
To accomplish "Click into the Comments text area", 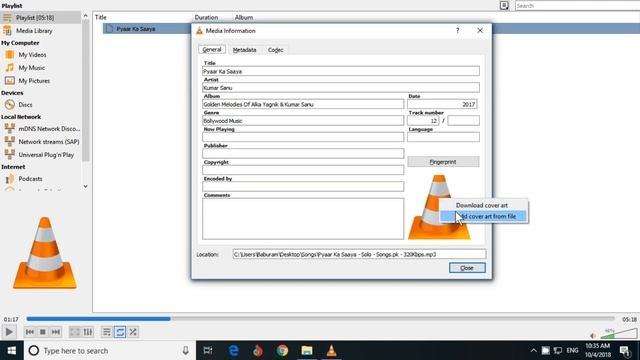I will point(303,219).
